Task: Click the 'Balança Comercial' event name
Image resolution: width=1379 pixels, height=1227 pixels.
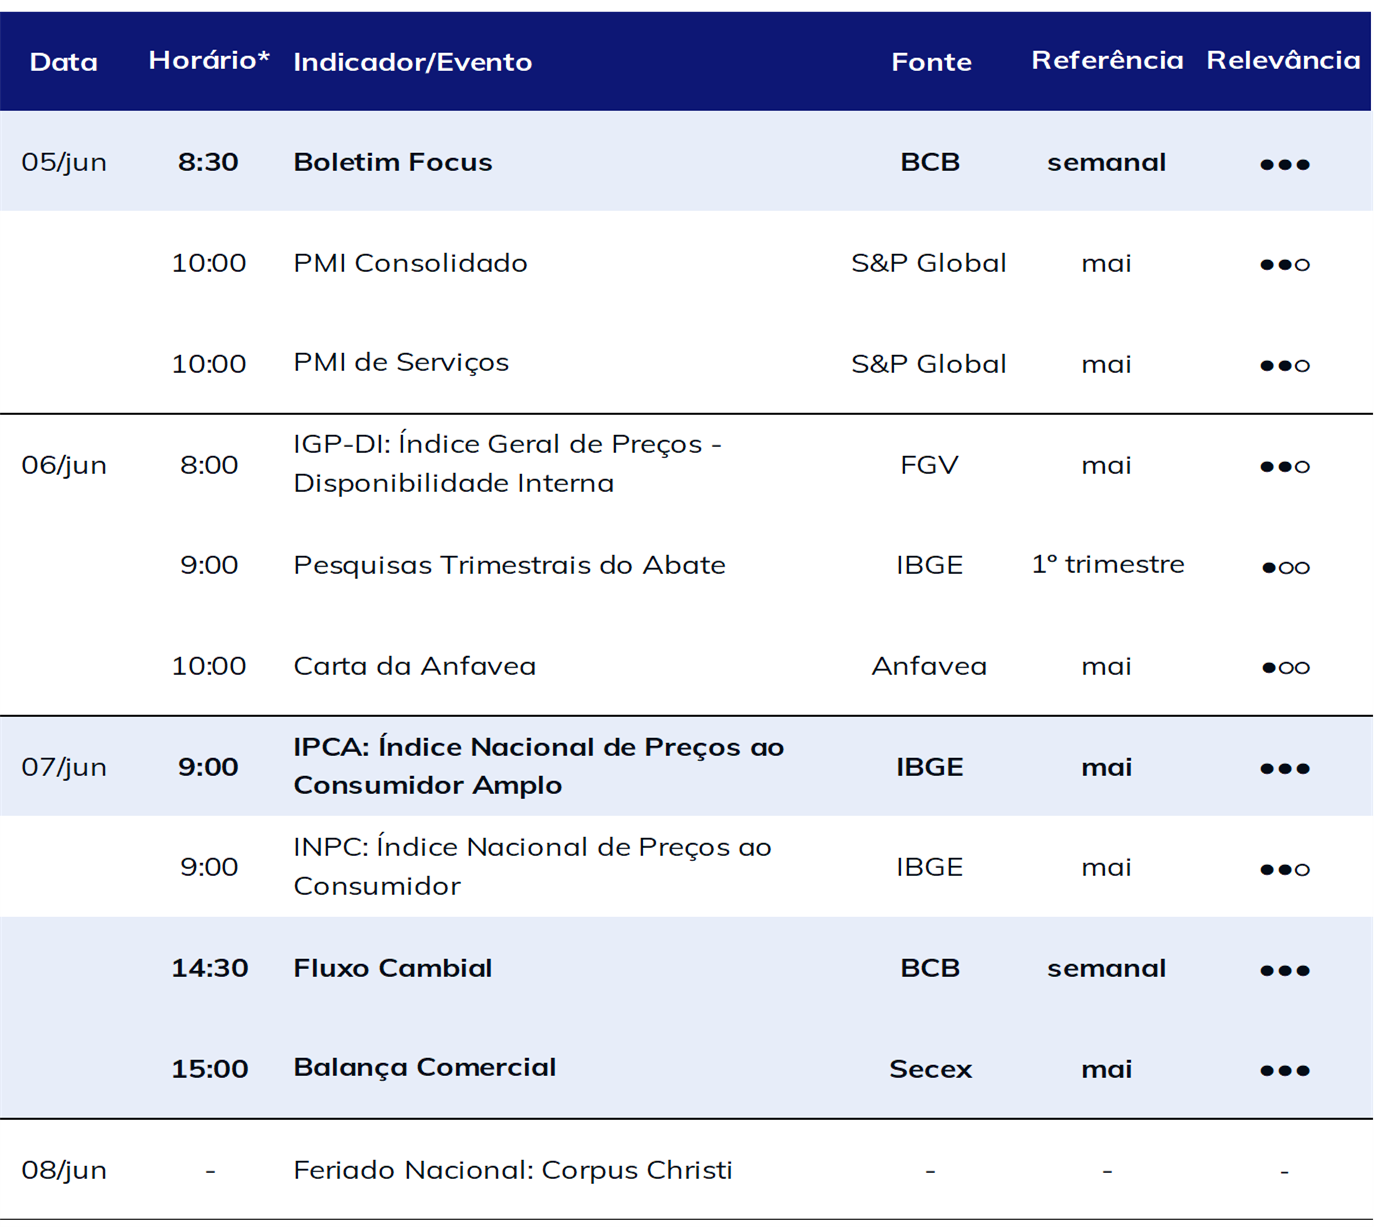Action: click(x=425, y=1068)
